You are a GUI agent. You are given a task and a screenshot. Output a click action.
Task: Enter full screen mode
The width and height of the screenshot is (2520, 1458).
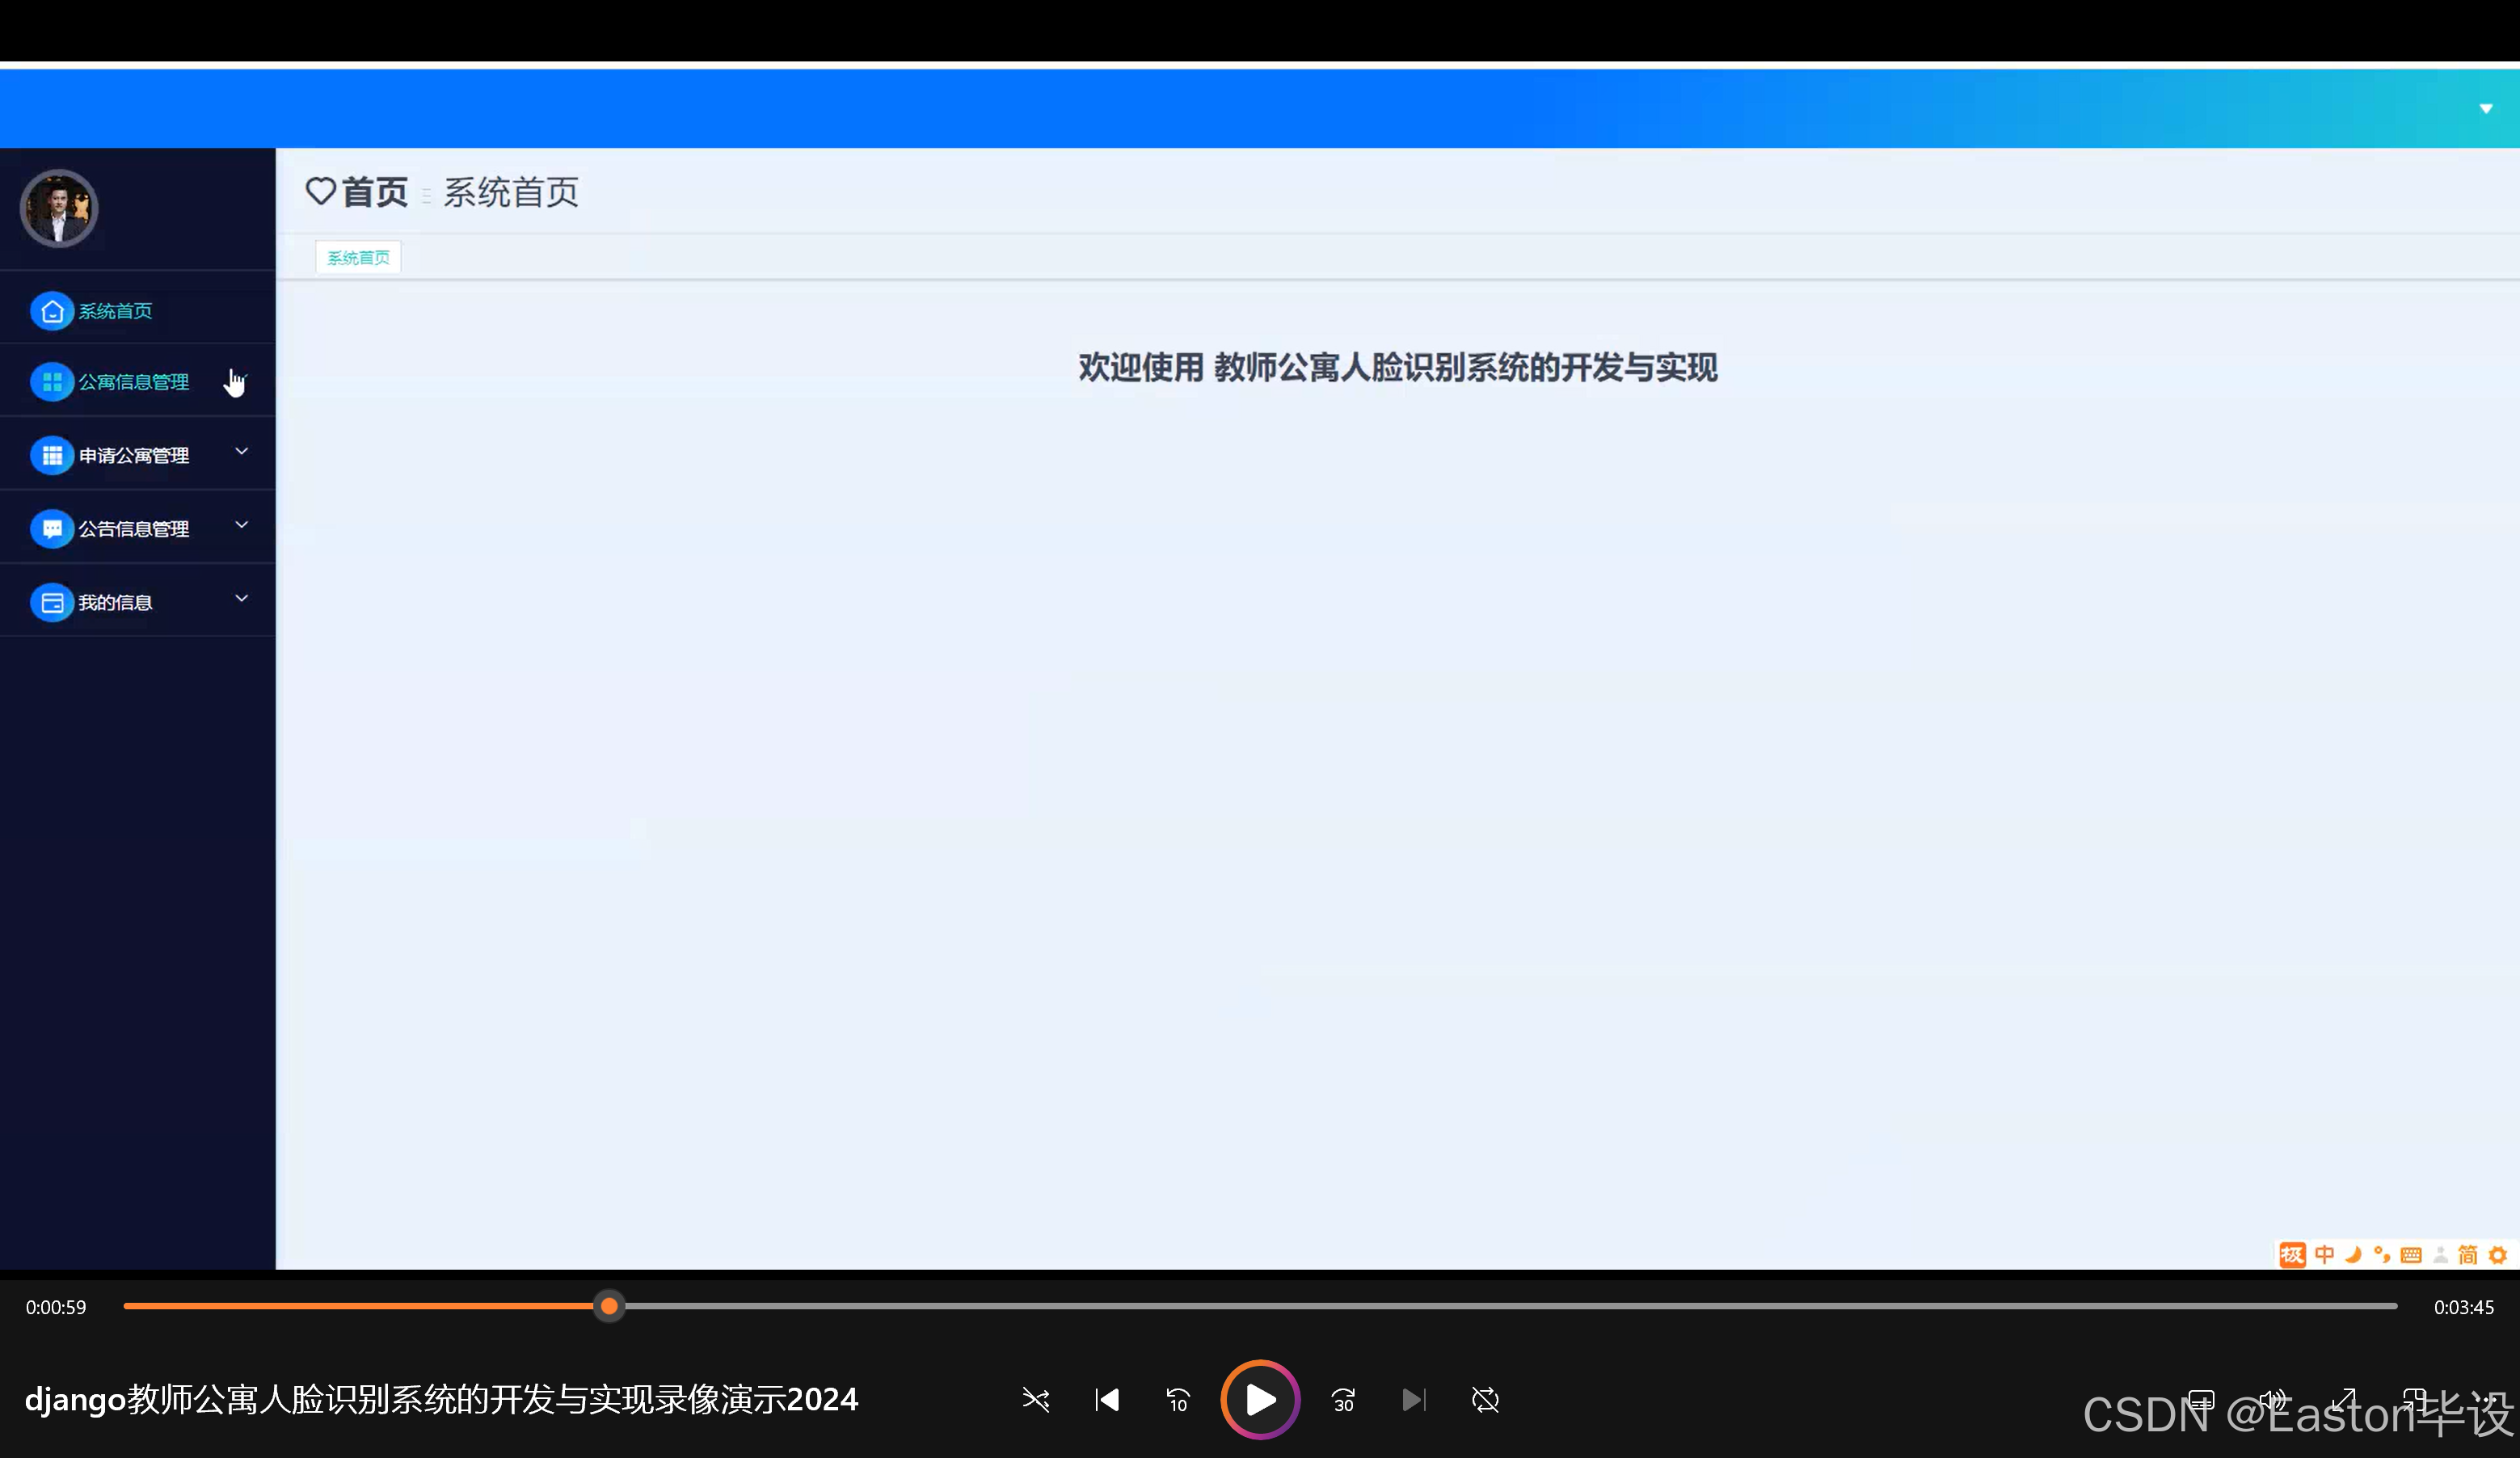2344,1400
